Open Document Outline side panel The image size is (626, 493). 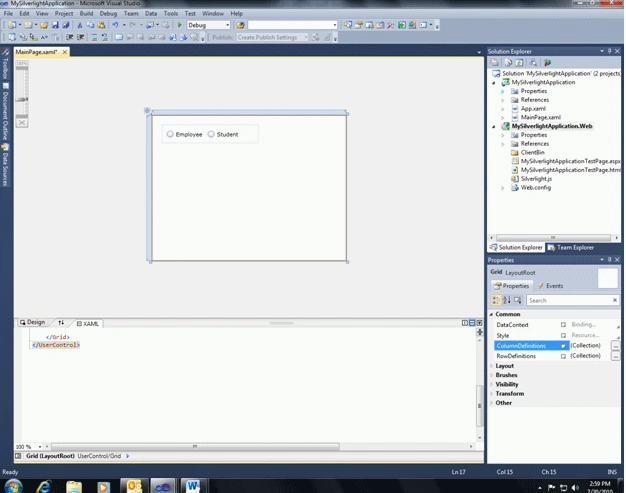click(5, 112)
